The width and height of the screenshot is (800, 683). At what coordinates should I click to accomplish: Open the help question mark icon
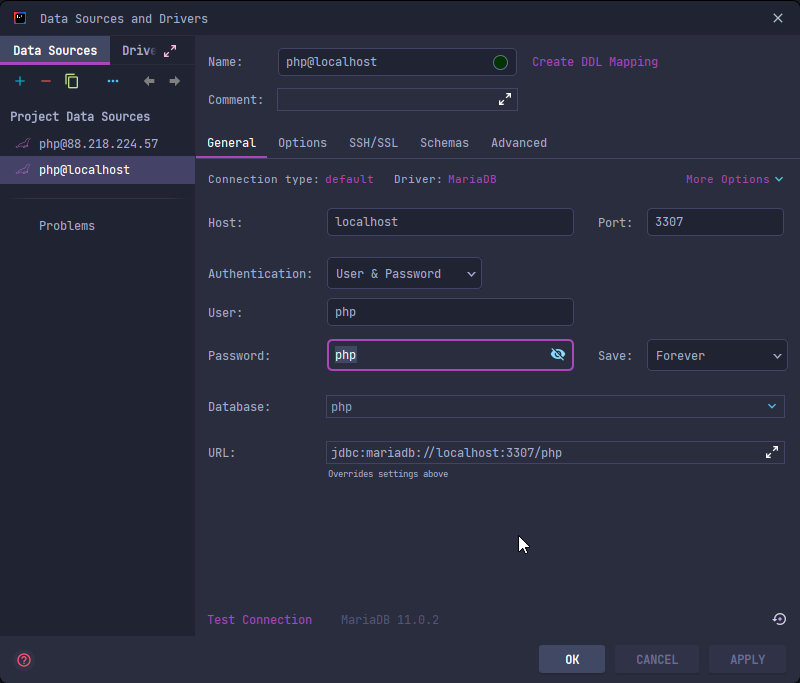click(24, 660)
